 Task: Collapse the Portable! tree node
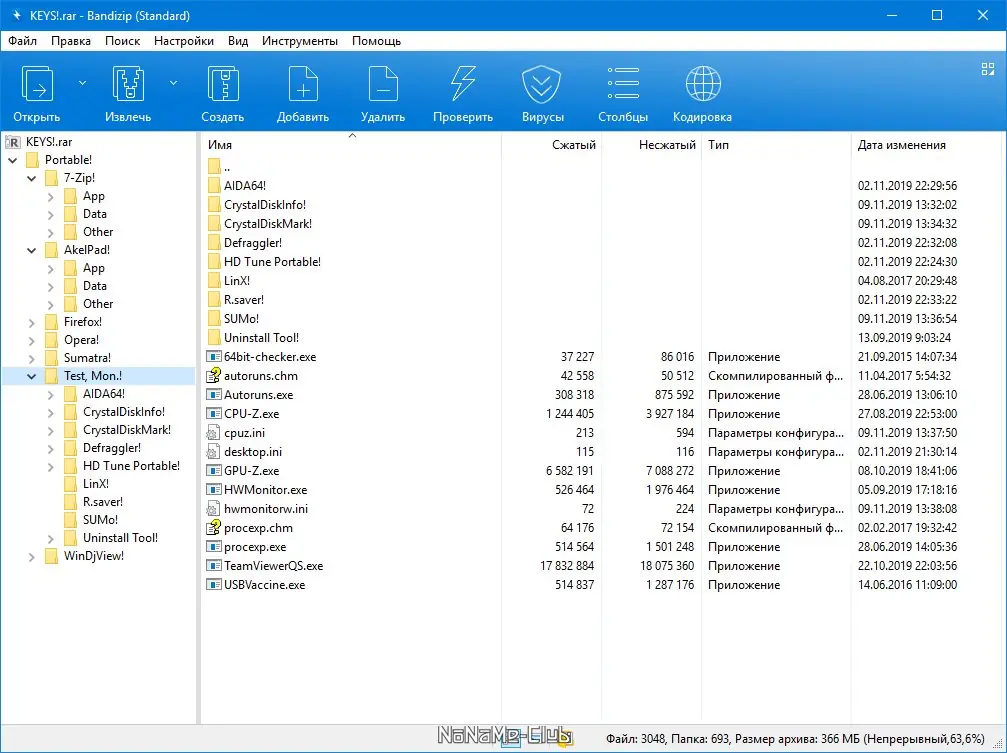coord(13,160)
